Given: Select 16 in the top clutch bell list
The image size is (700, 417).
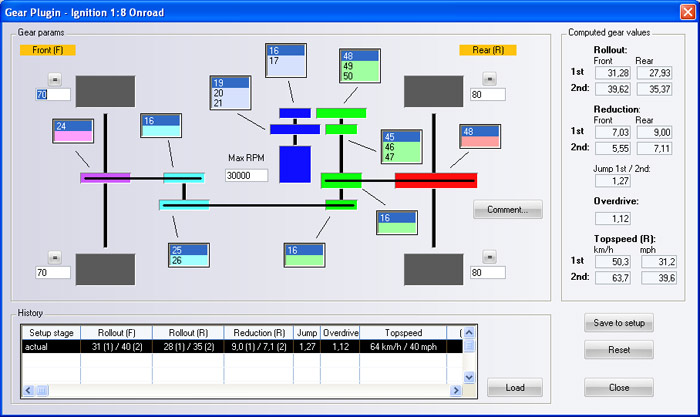Looking at the screenshot, I should 286,50.
